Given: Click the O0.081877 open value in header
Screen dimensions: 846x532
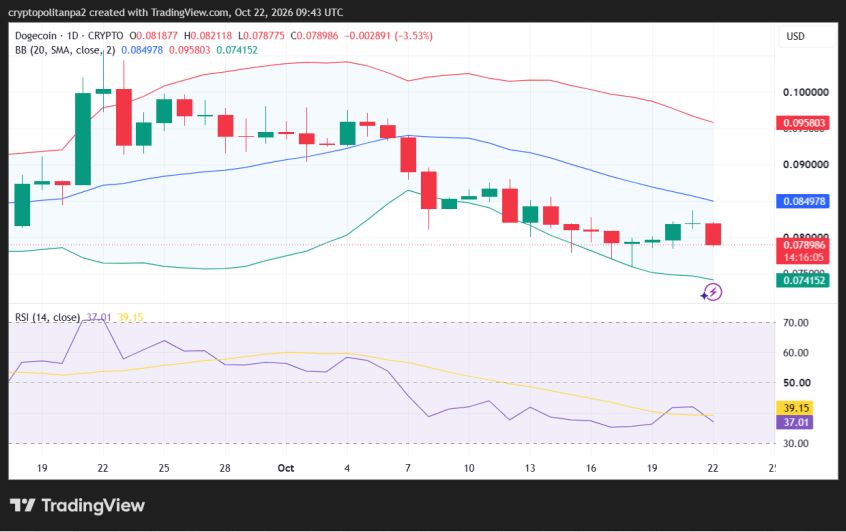Looking at the screenshot, I should [x=153, y=36].
